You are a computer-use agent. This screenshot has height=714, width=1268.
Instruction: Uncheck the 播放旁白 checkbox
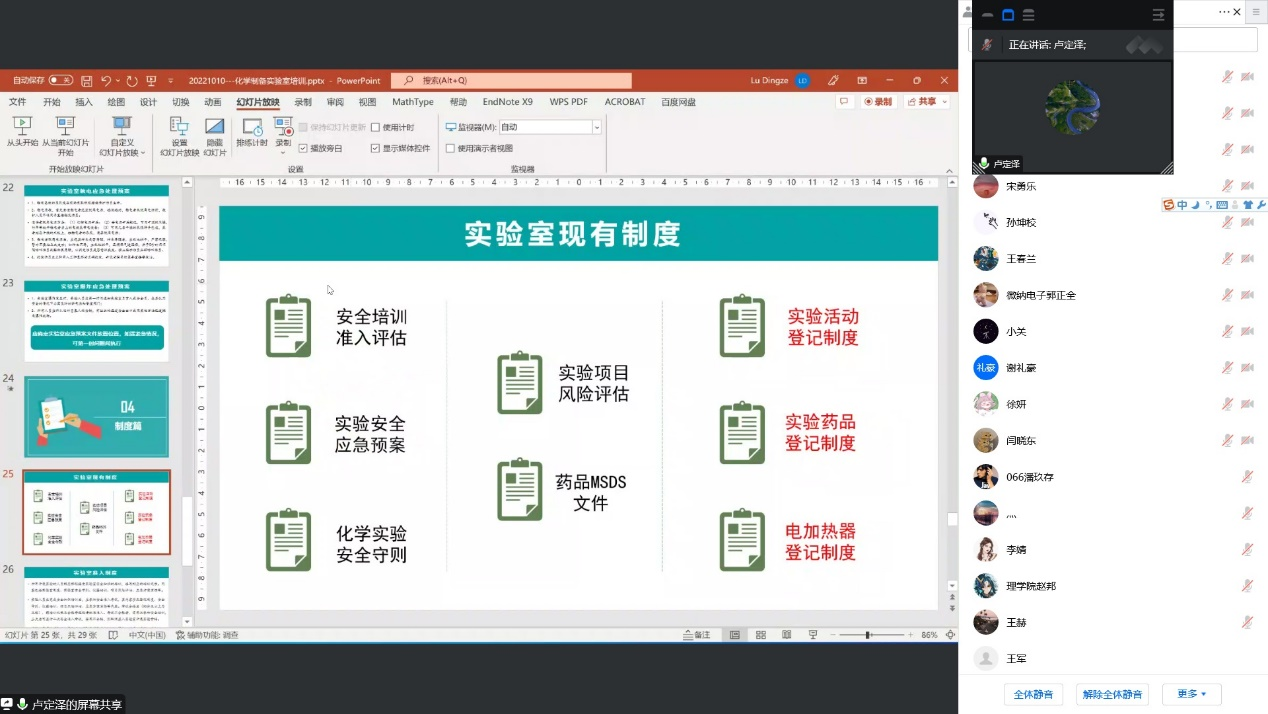point(303,148)
